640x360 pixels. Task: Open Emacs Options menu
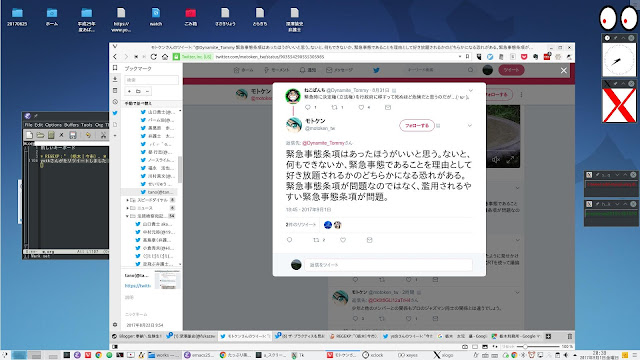(53, 125)
